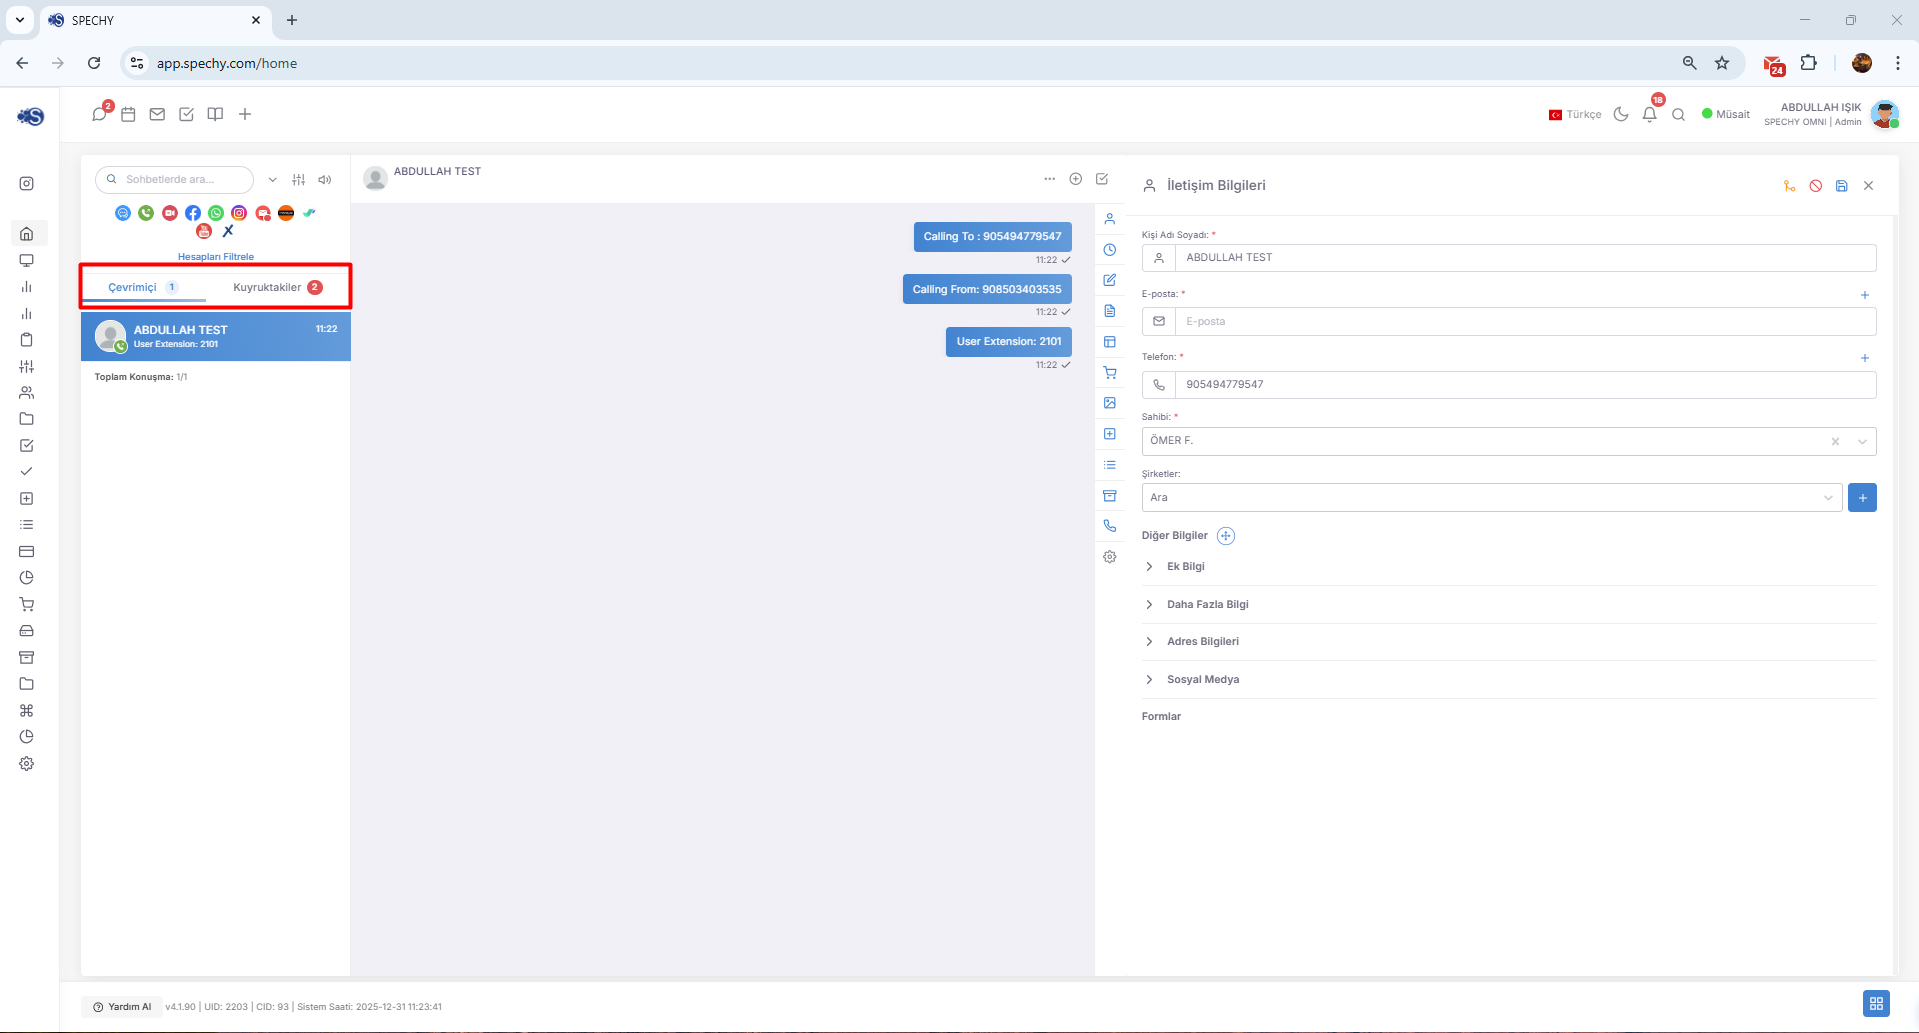Open the chat bubble icon in top toolbar
The width and height of the screenshot is (1919, 1033).
[99, 114]
